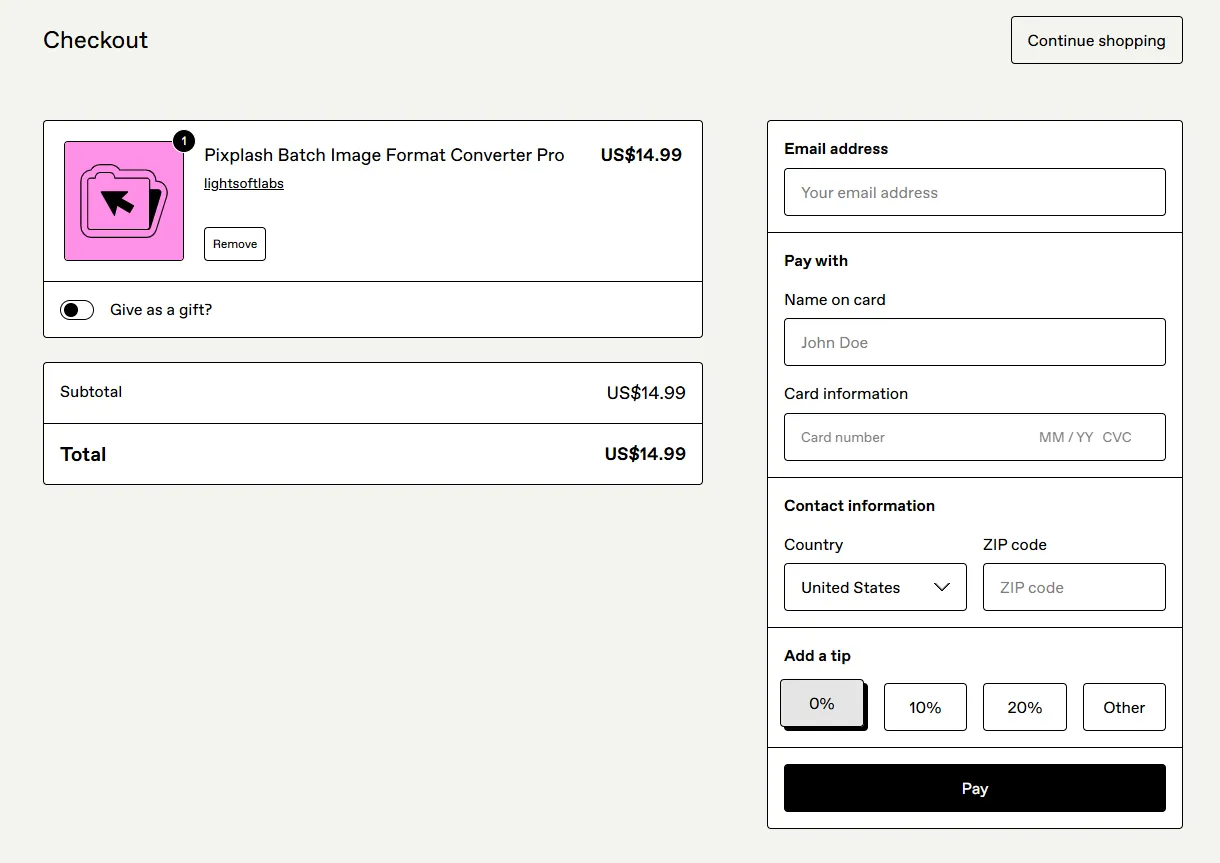The image size is (1220, 863).
Task: Click the pink folder product thumbnail
Action: coord(123,200)
